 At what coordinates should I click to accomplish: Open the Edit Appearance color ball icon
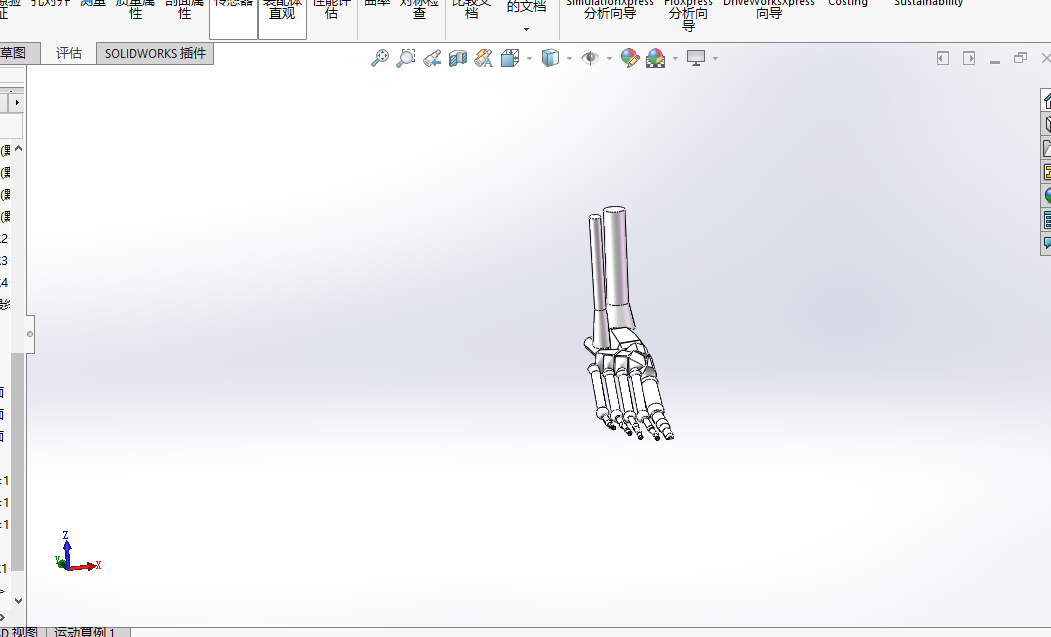pos(629,58)
